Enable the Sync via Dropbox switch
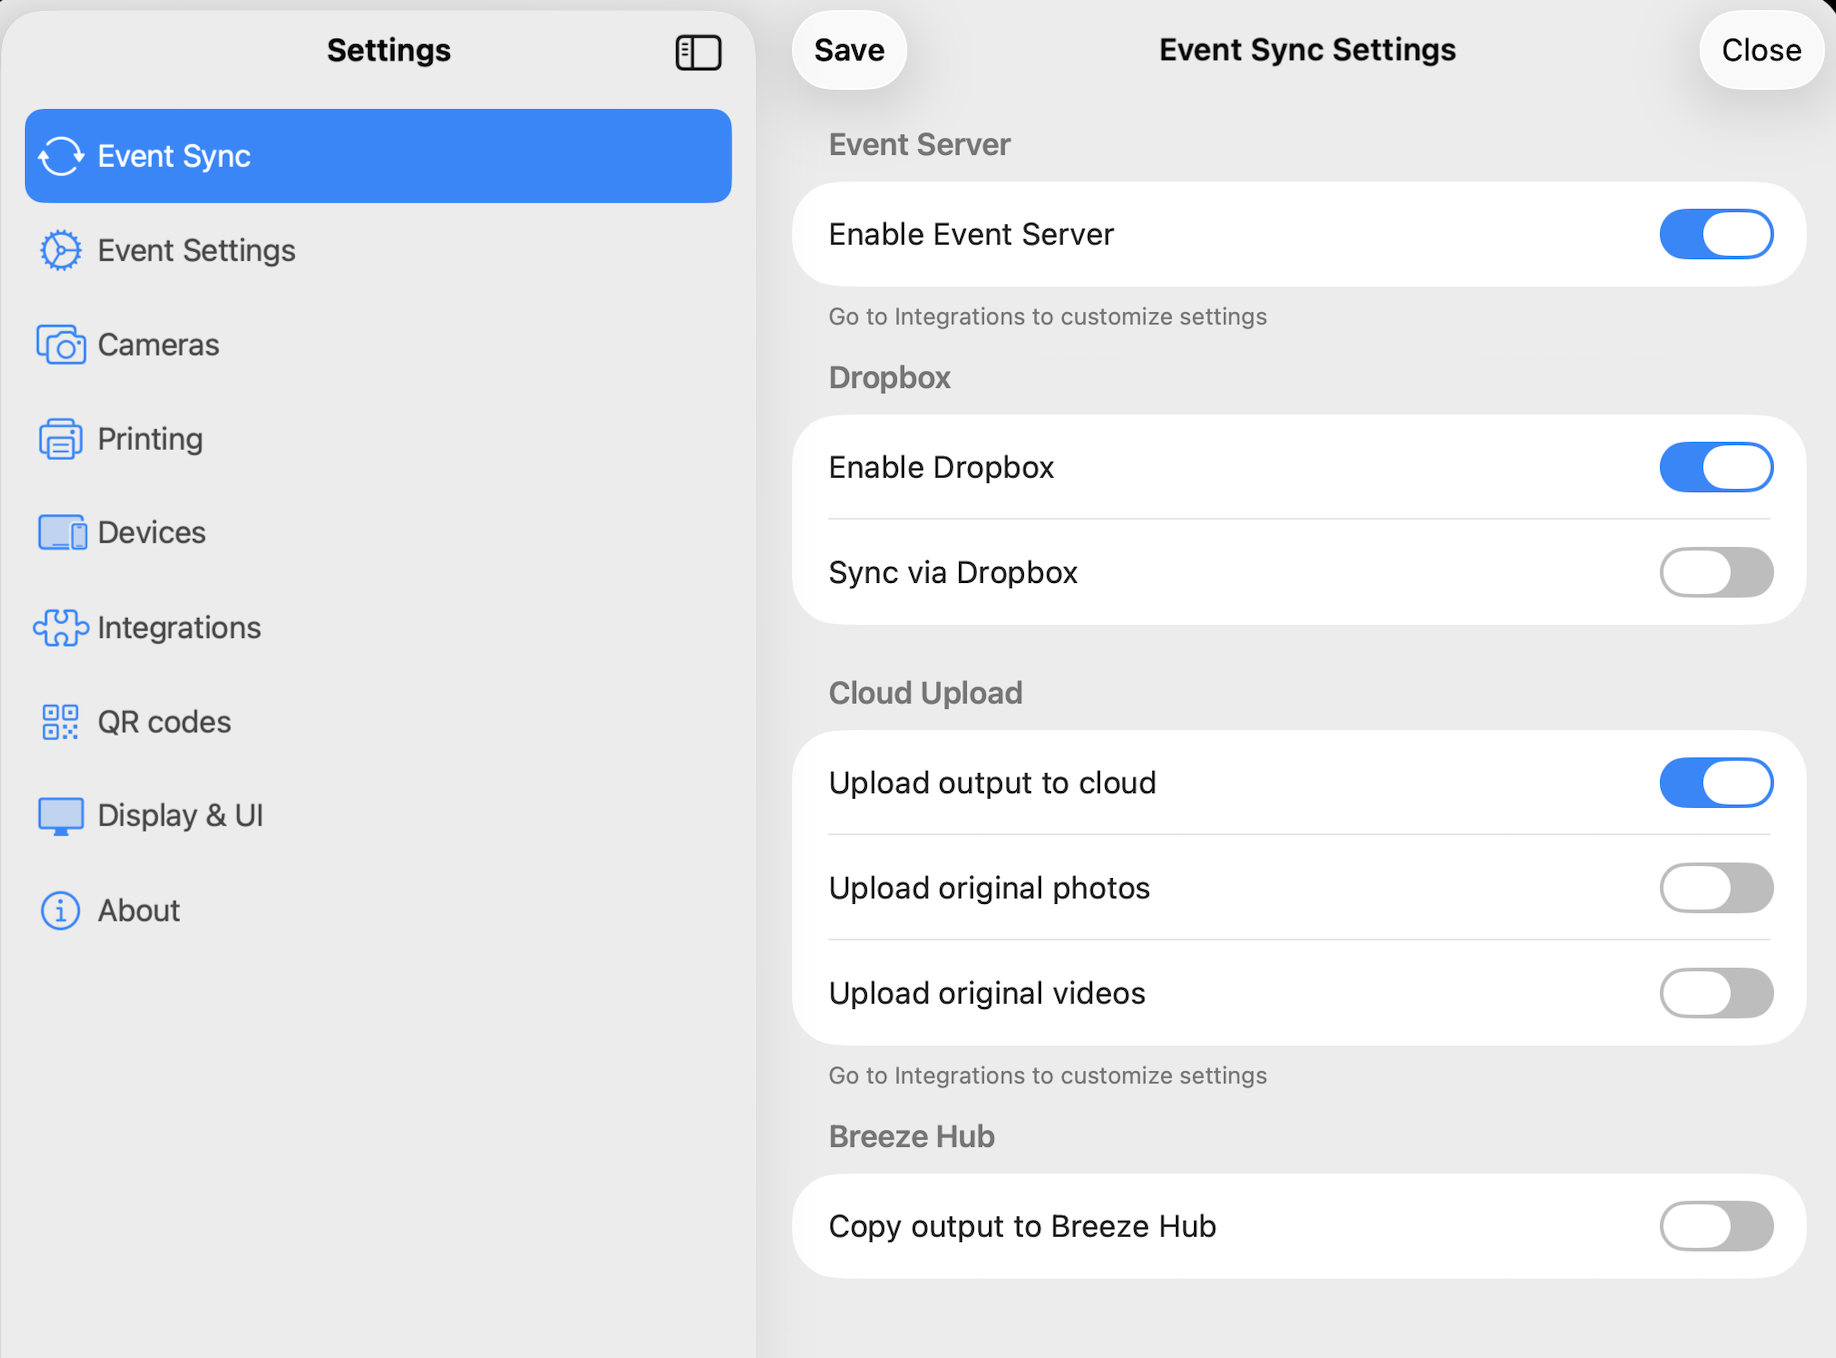Screen dimensions: 1836x1358 tap(1716, 572)
